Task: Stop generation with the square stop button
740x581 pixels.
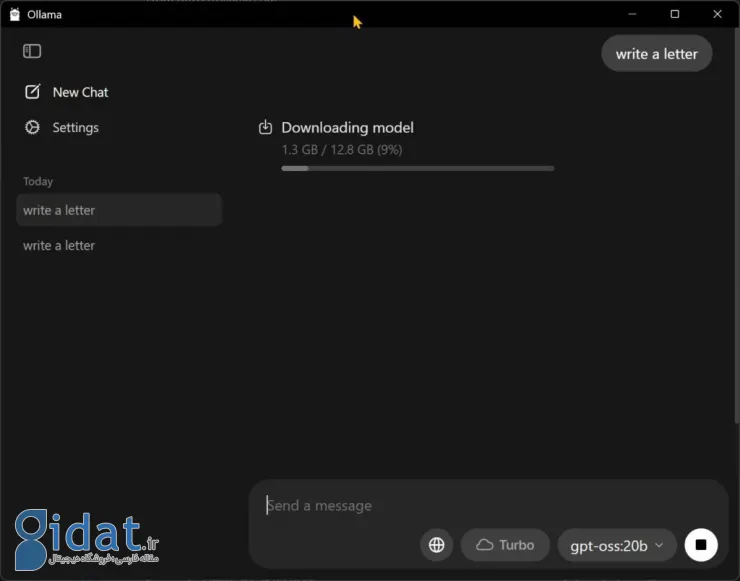Action: 701,545
